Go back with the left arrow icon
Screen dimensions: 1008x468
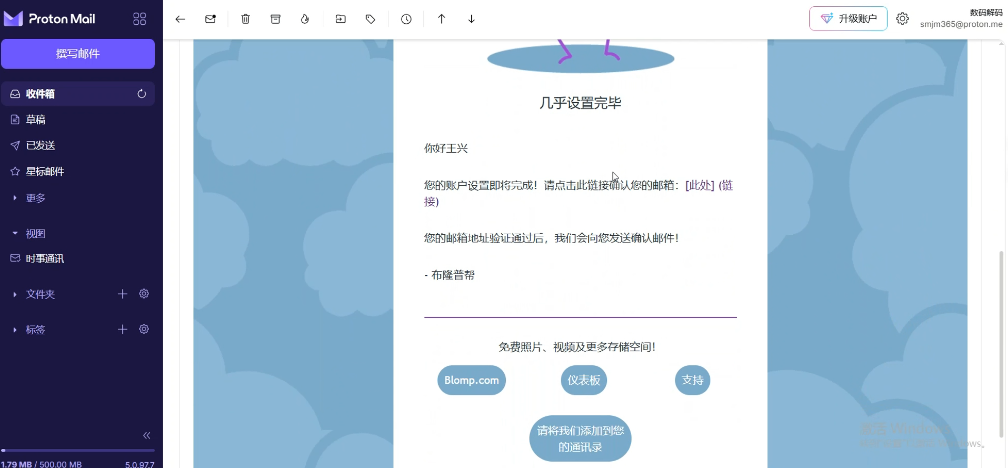tap(180, 19)
